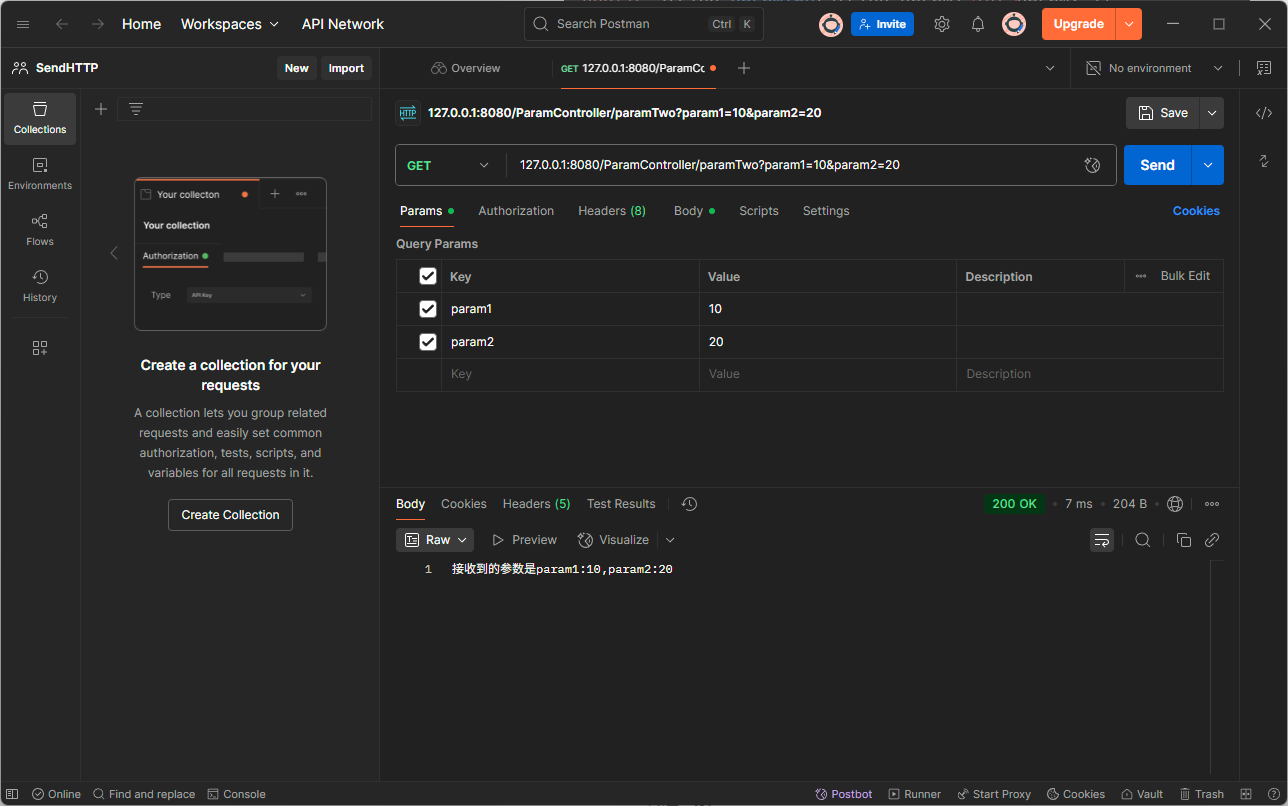The image size is (1288, 806).
Task: Open the Visualize options dropdown arrow
Action: pyautogui.click(x=670, y=540)
